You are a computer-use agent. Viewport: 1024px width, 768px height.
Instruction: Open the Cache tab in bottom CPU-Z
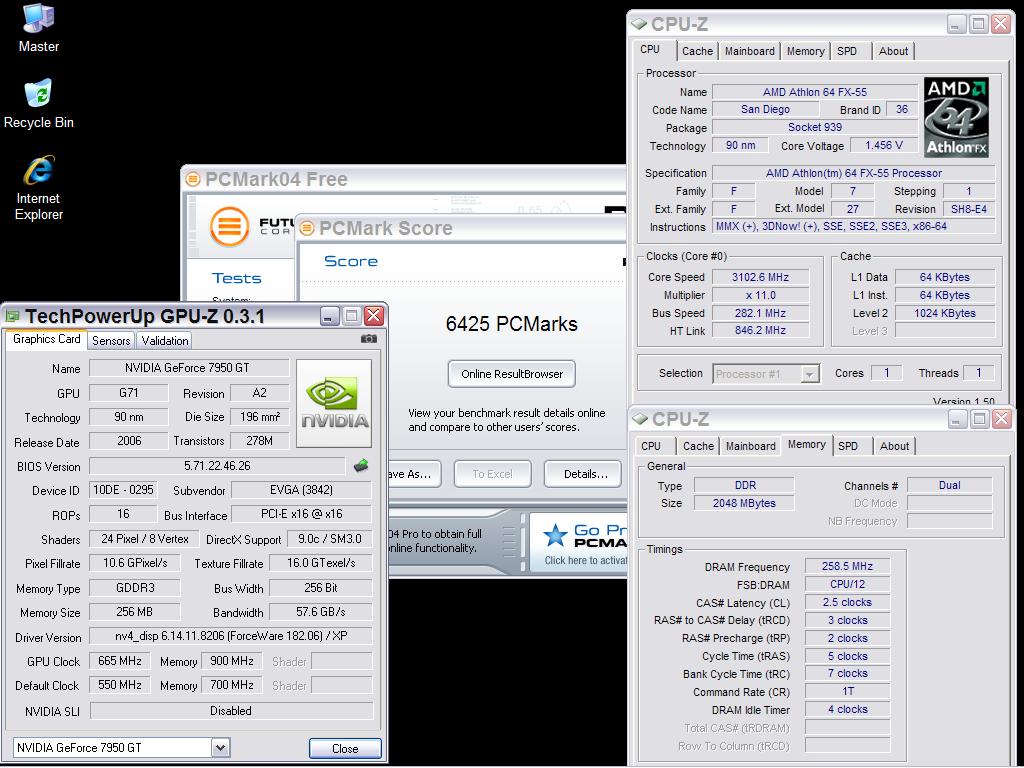[698, 446]
